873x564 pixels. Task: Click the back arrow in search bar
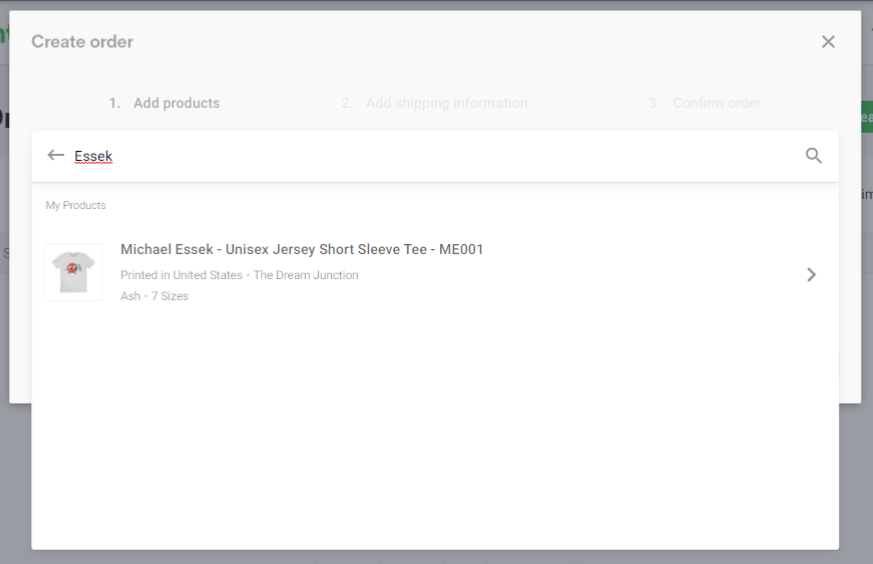pos(56,155)
